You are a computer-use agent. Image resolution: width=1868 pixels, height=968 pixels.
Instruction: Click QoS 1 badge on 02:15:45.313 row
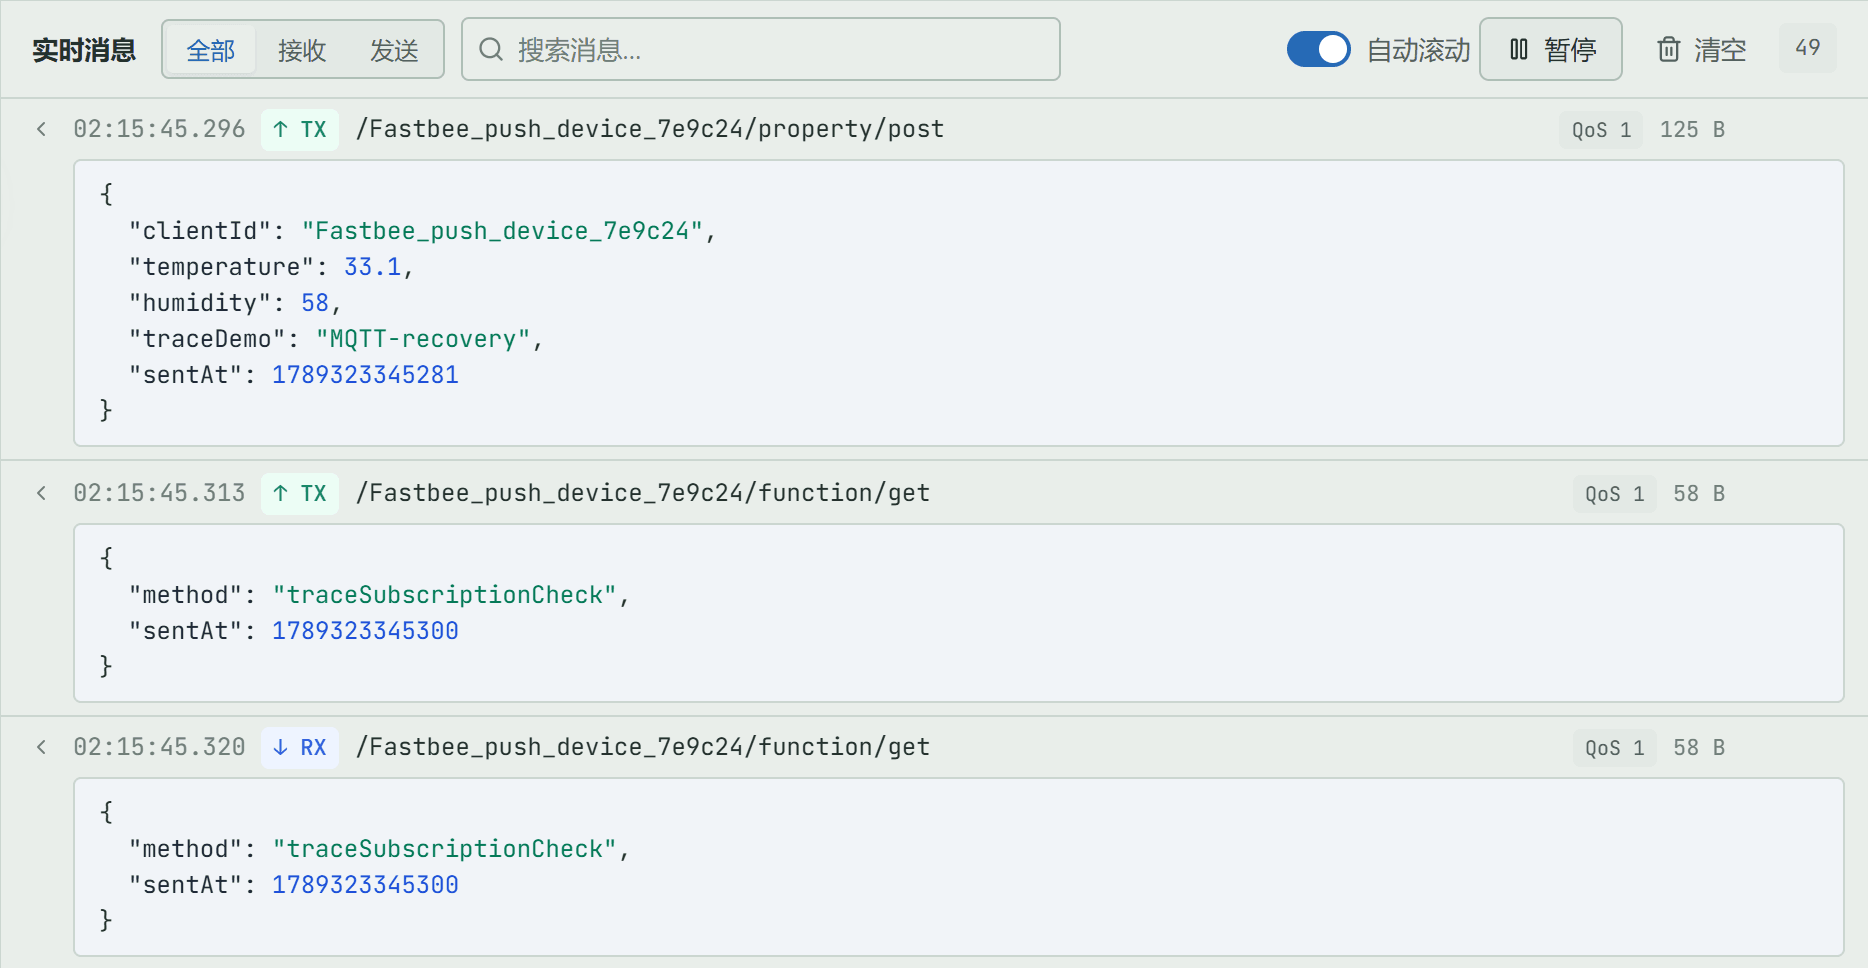[1614, 494]
